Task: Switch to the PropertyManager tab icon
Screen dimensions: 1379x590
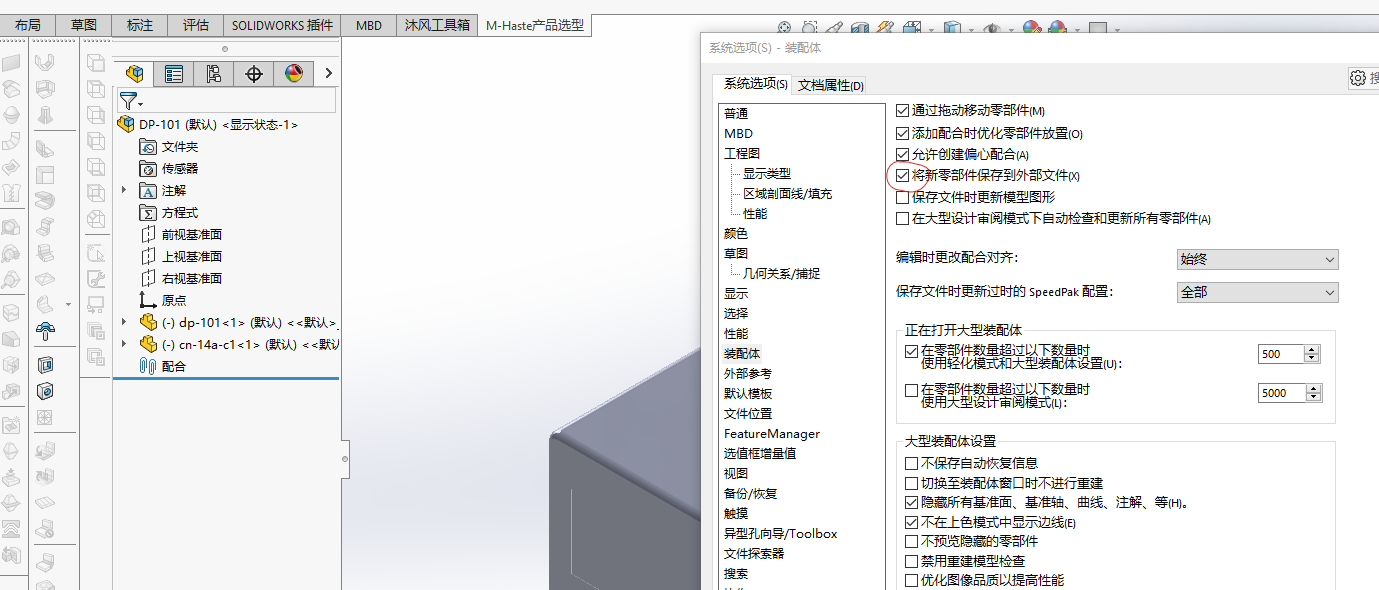Action: 174,73
